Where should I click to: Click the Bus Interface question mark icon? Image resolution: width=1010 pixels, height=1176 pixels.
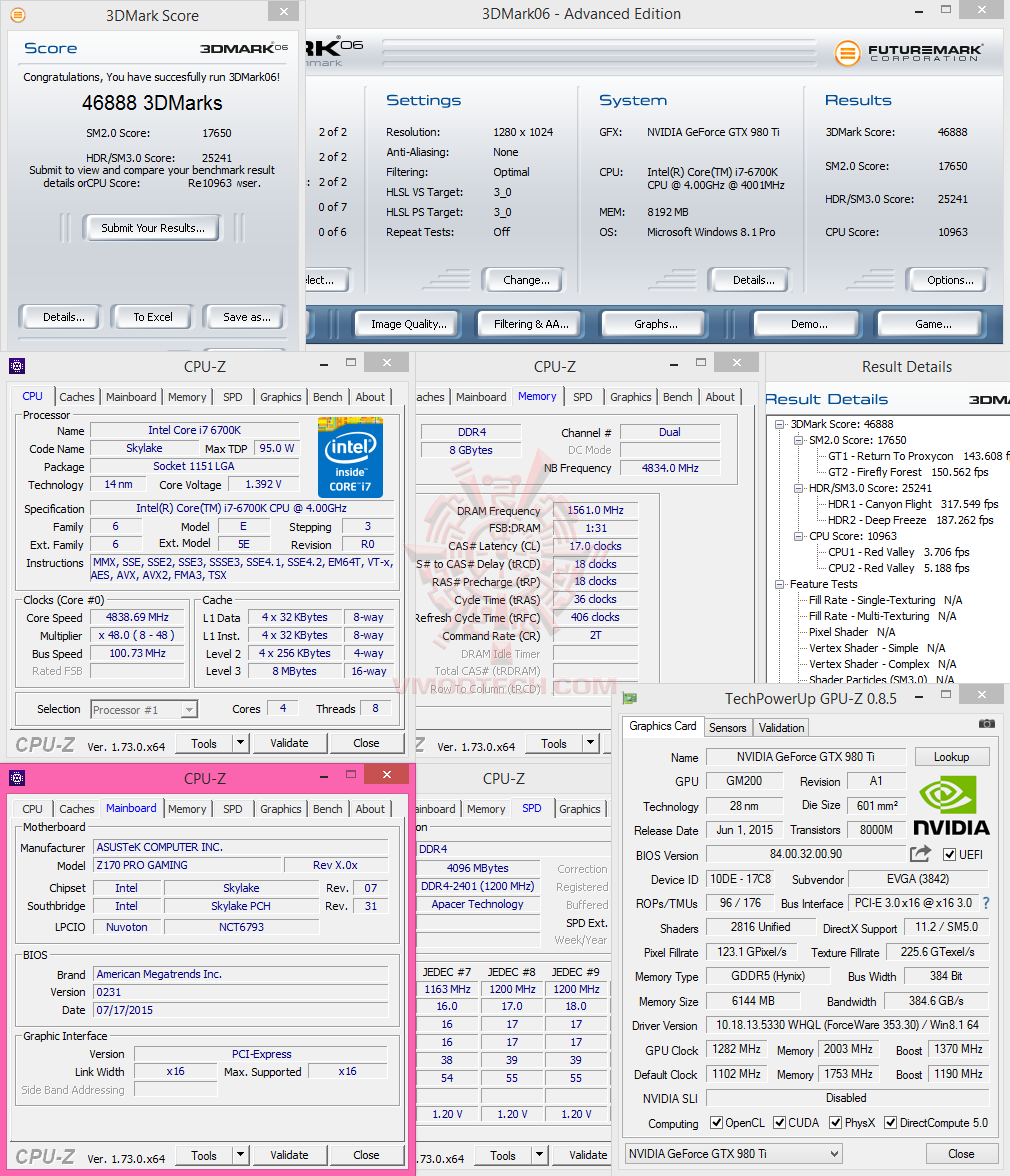click(x=986, y=903)
